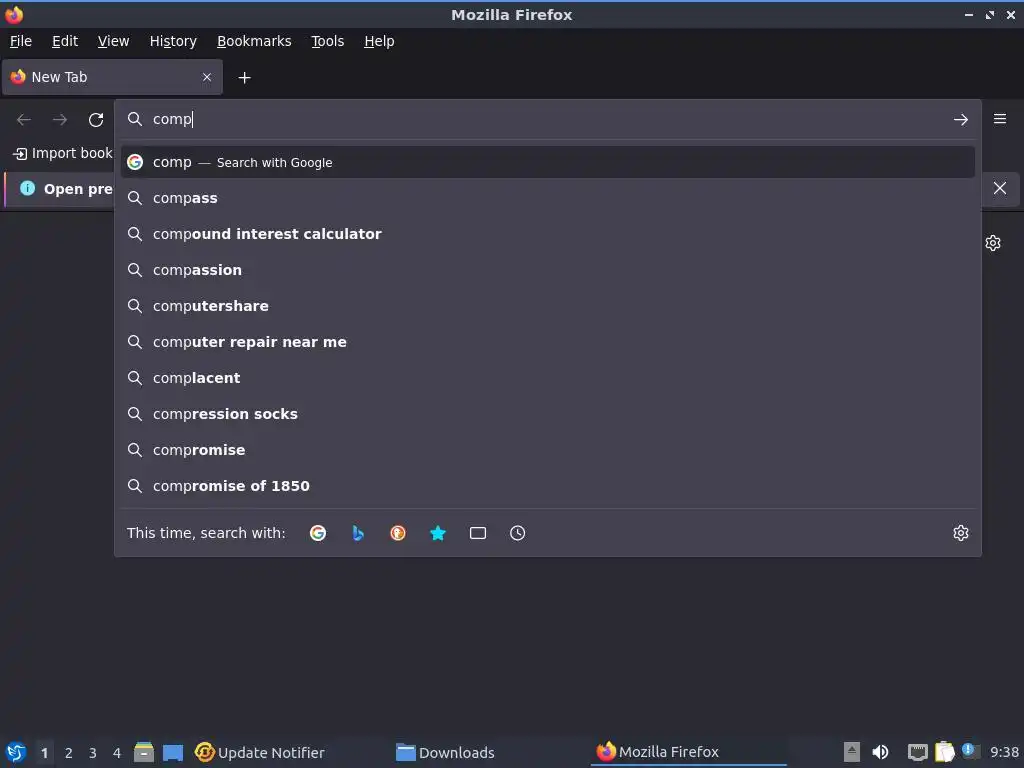
Task: Click in the address bar text field
Action: click(x=549, y=119)
